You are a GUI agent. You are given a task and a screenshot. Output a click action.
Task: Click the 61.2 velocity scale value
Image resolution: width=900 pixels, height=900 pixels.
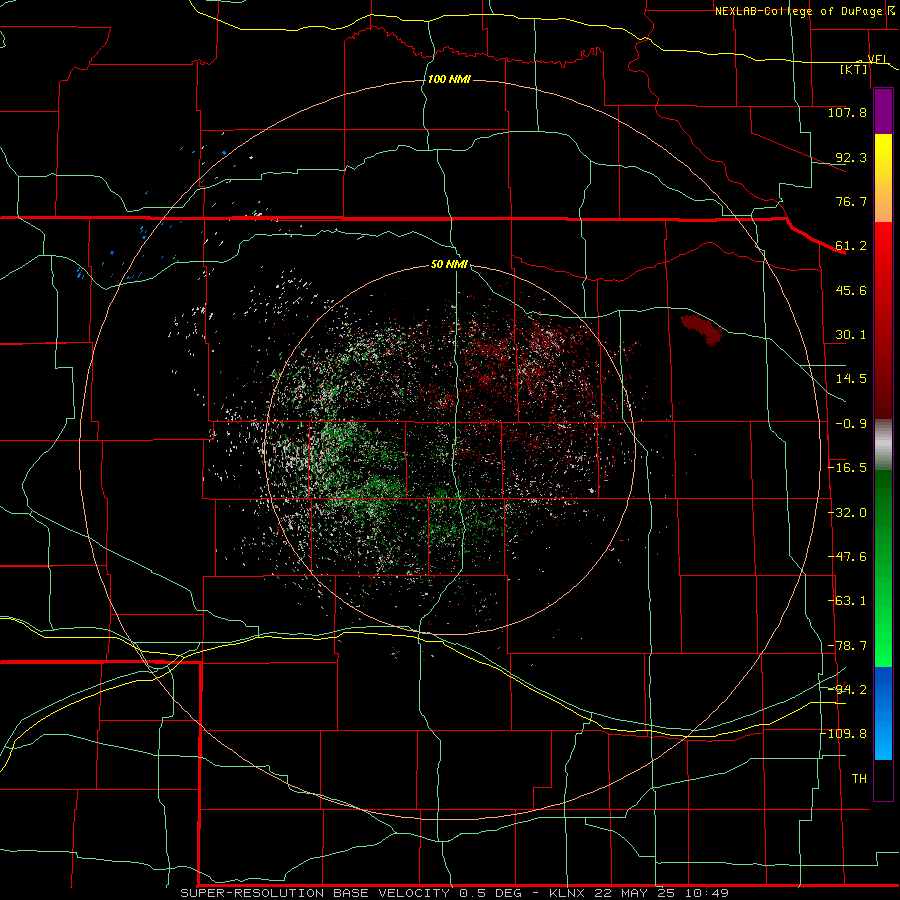pos(851,246)
